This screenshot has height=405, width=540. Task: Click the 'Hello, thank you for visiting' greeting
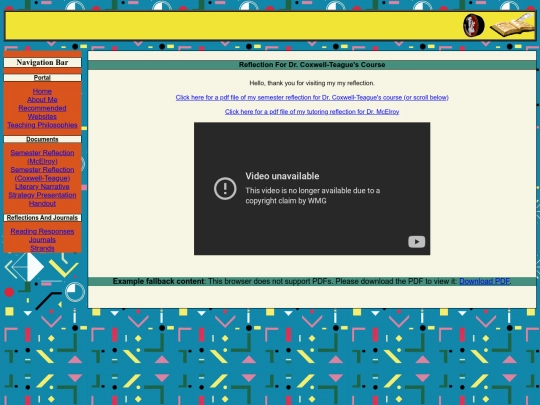tap(312, 83)
